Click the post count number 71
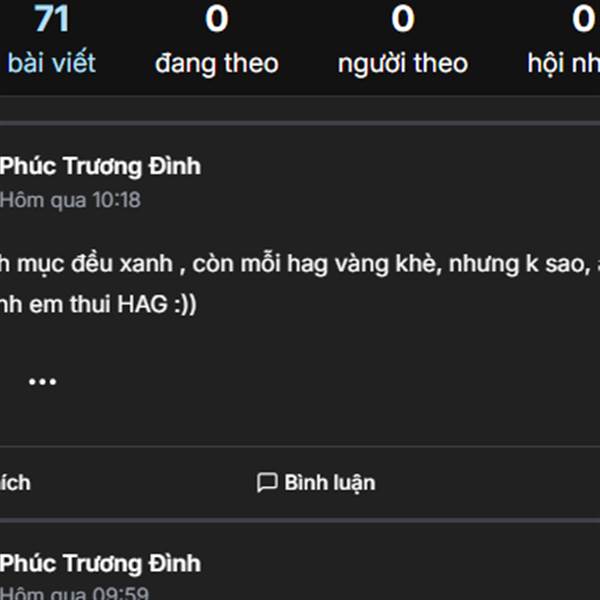600x600 pixels. [x=51, y=19]
